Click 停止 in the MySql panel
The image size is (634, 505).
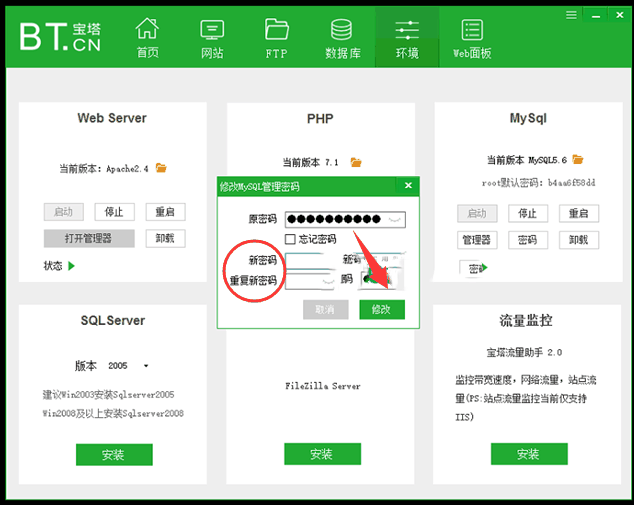(x=528, y=213)
